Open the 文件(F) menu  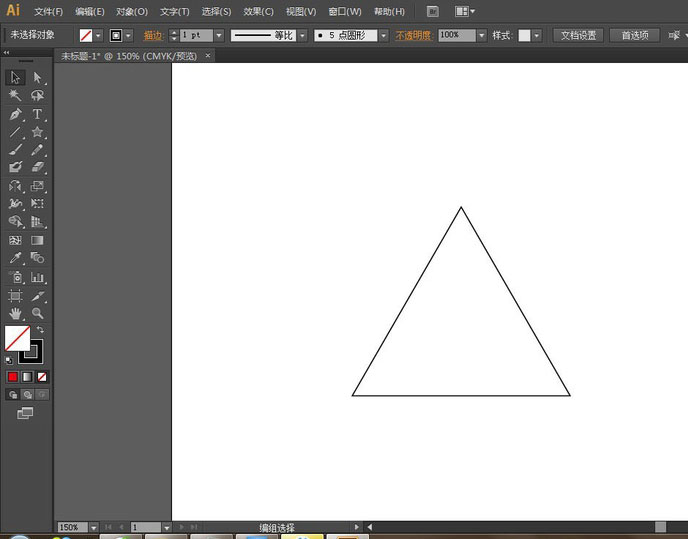[48, 12]
